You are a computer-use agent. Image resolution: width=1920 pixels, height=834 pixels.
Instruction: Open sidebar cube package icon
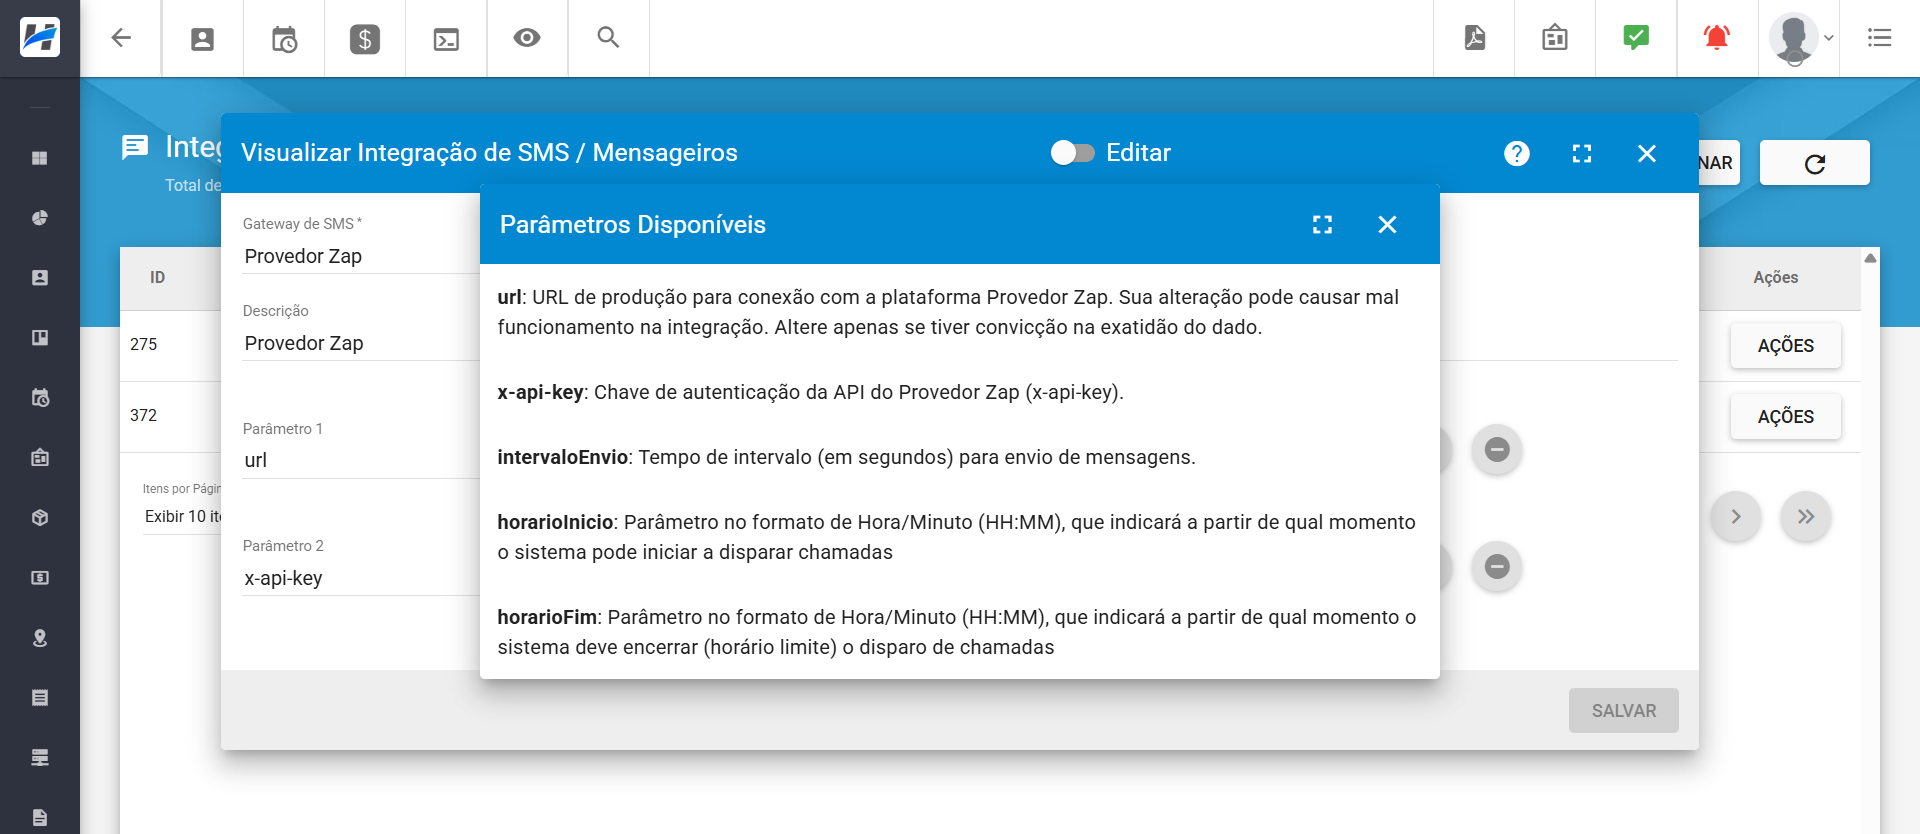[x=40, y=518]
